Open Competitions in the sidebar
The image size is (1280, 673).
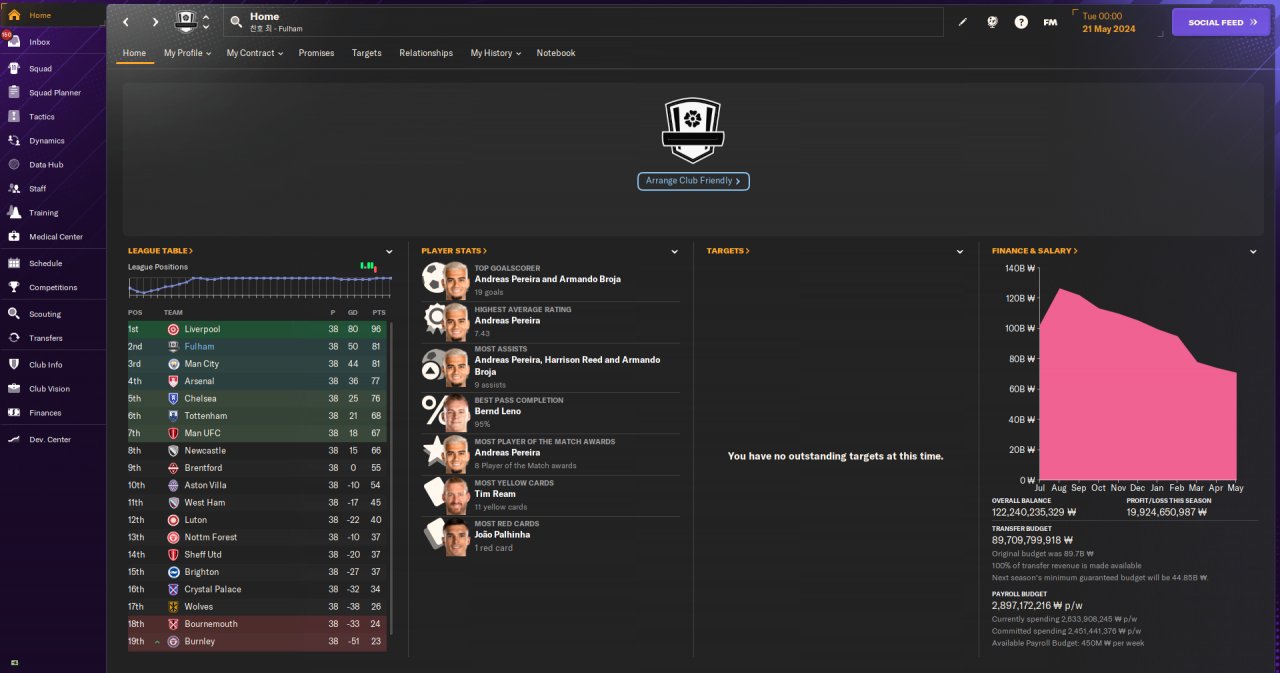point(53,288)
